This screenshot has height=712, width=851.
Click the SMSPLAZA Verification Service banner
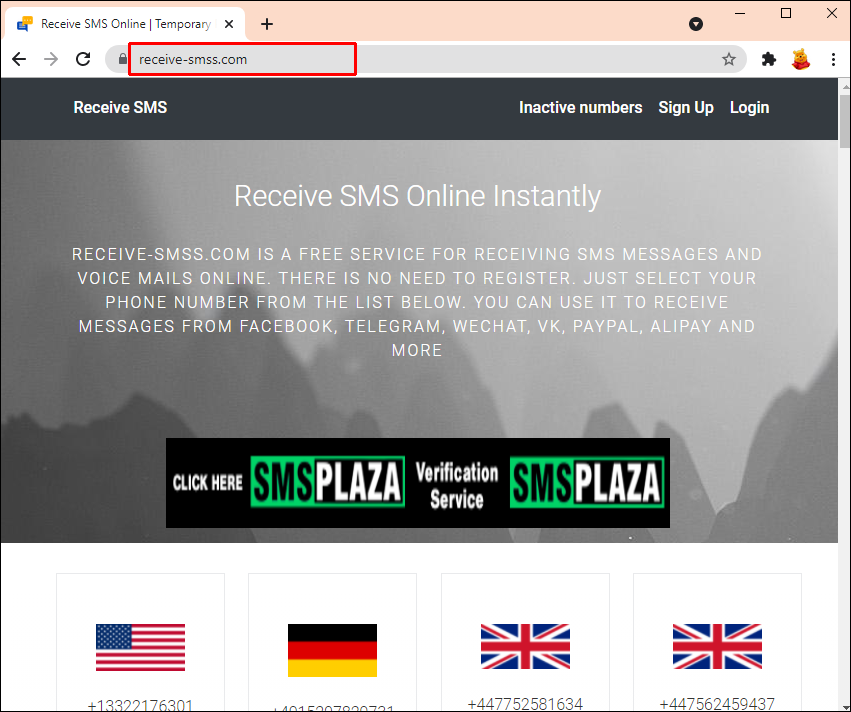pos(417,482)
